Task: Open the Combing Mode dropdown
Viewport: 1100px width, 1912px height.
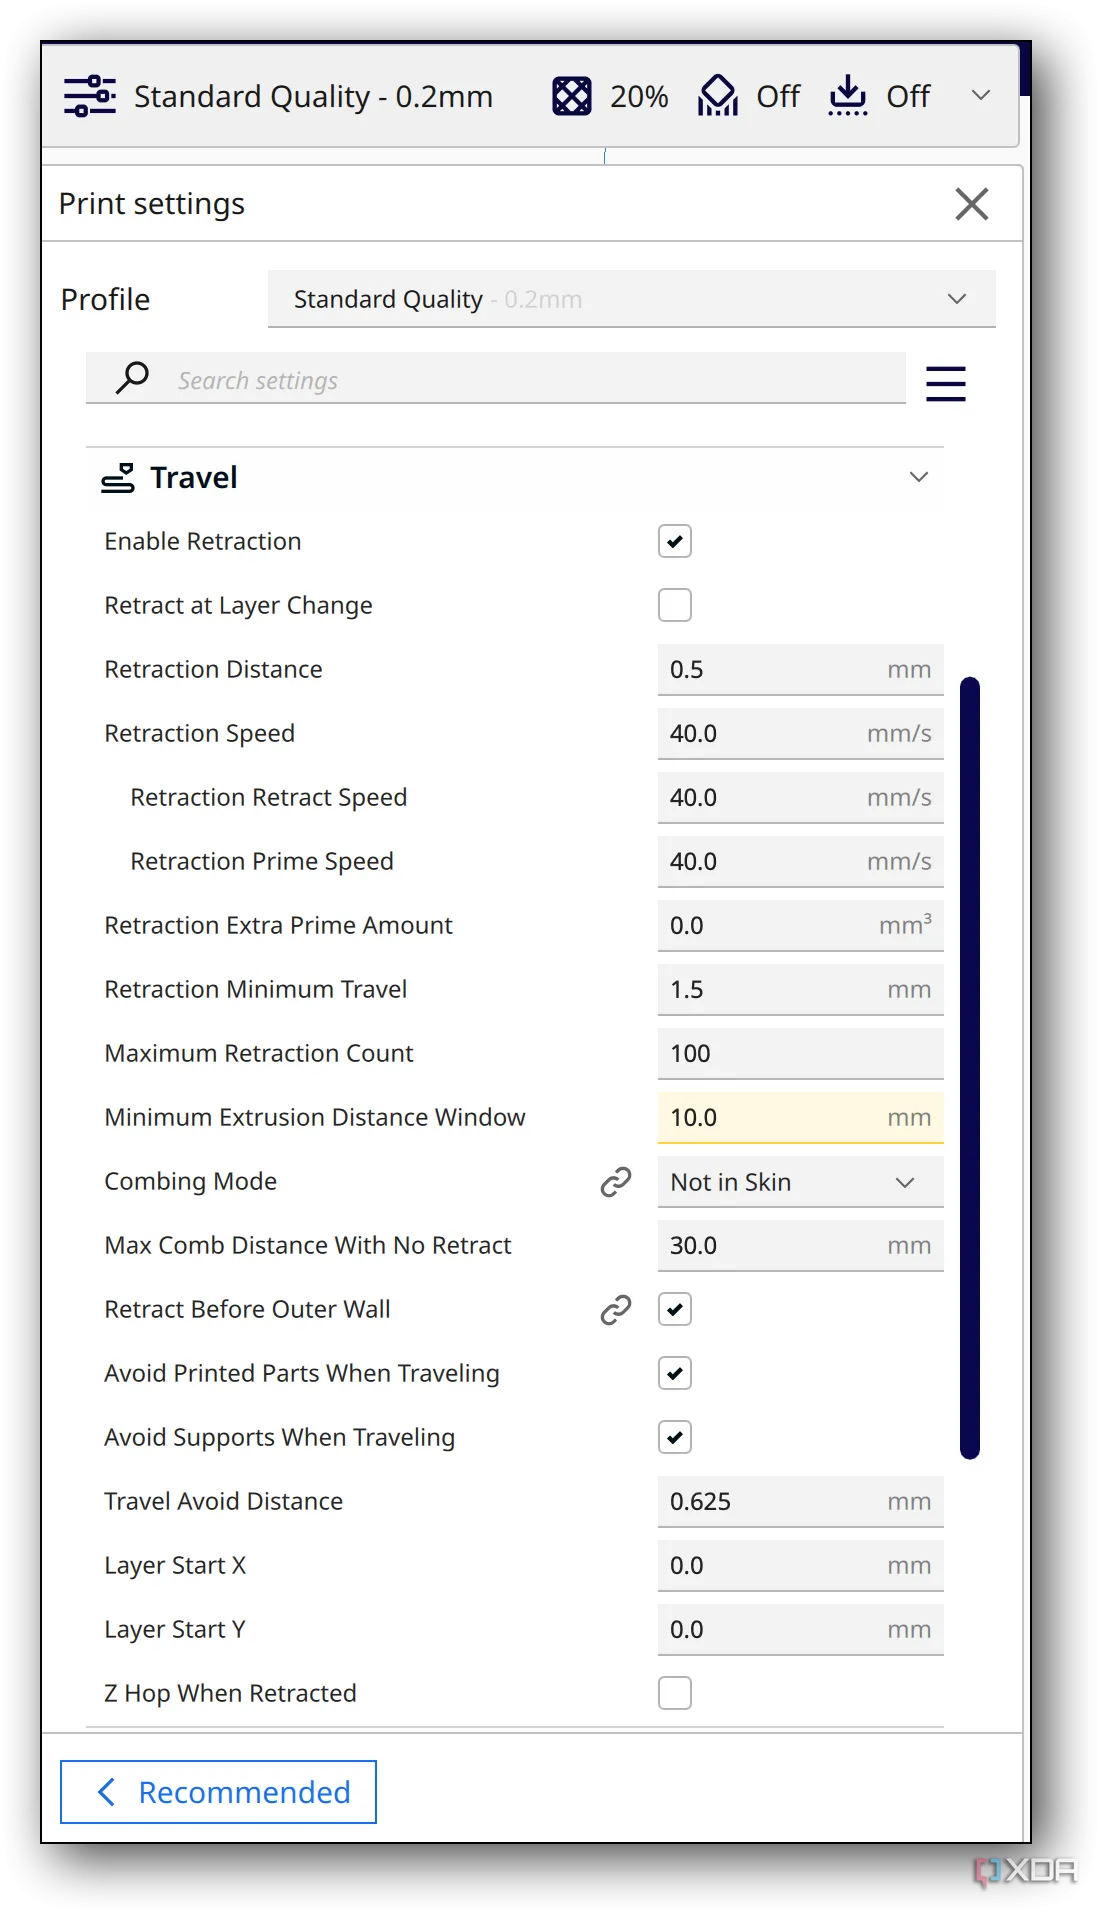Action: click(x=800, y=1182)
